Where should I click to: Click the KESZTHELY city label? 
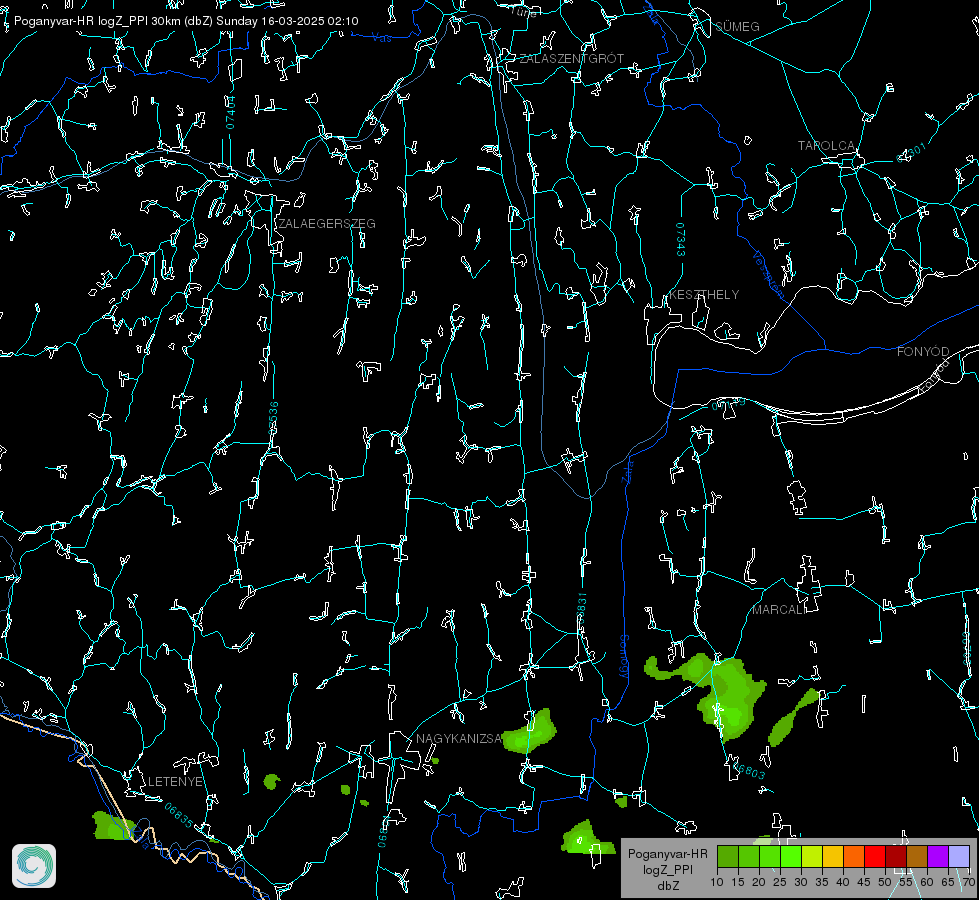(x=704, y=295)
